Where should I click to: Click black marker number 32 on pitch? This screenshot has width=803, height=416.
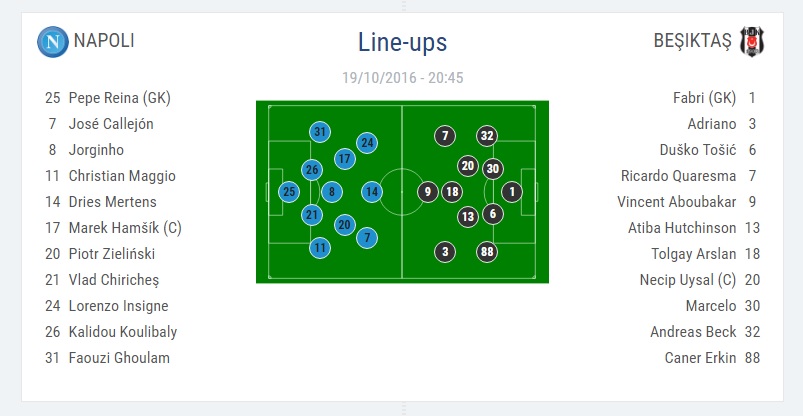(487, 136)
